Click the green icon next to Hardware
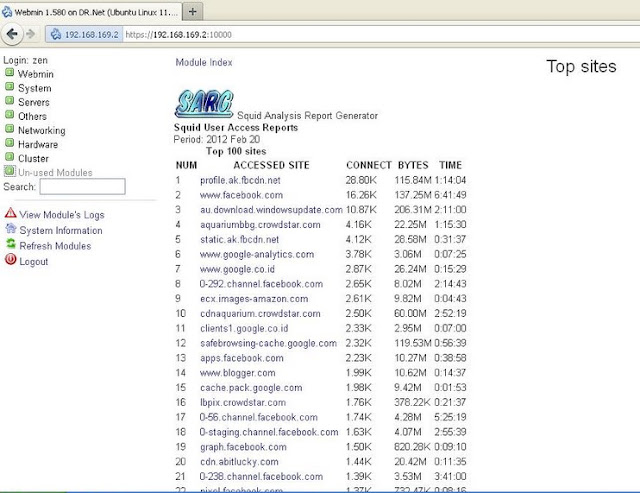This screenshot has height=493, width=640. click(x=9, y=143)
